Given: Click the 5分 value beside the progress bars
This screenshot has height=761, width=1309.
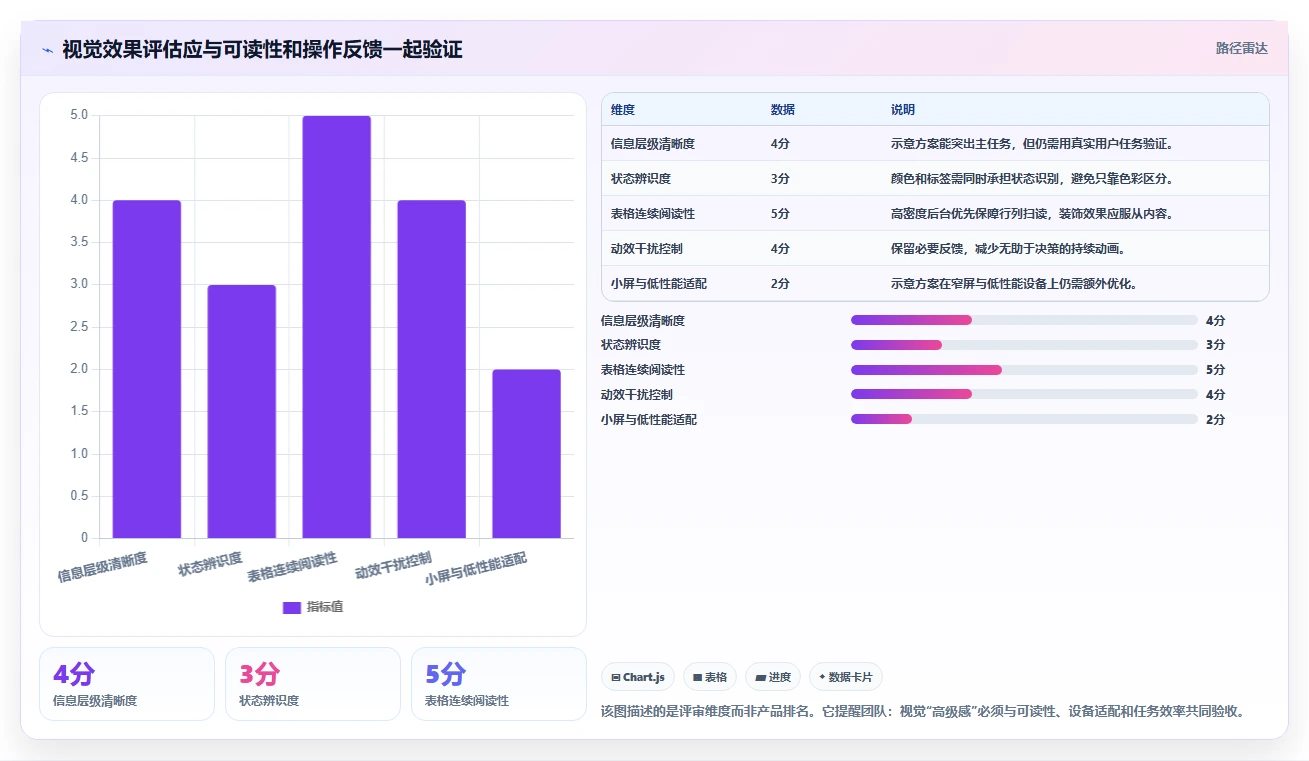Looking at the screenshot, I should click(x=1215, y=370).
